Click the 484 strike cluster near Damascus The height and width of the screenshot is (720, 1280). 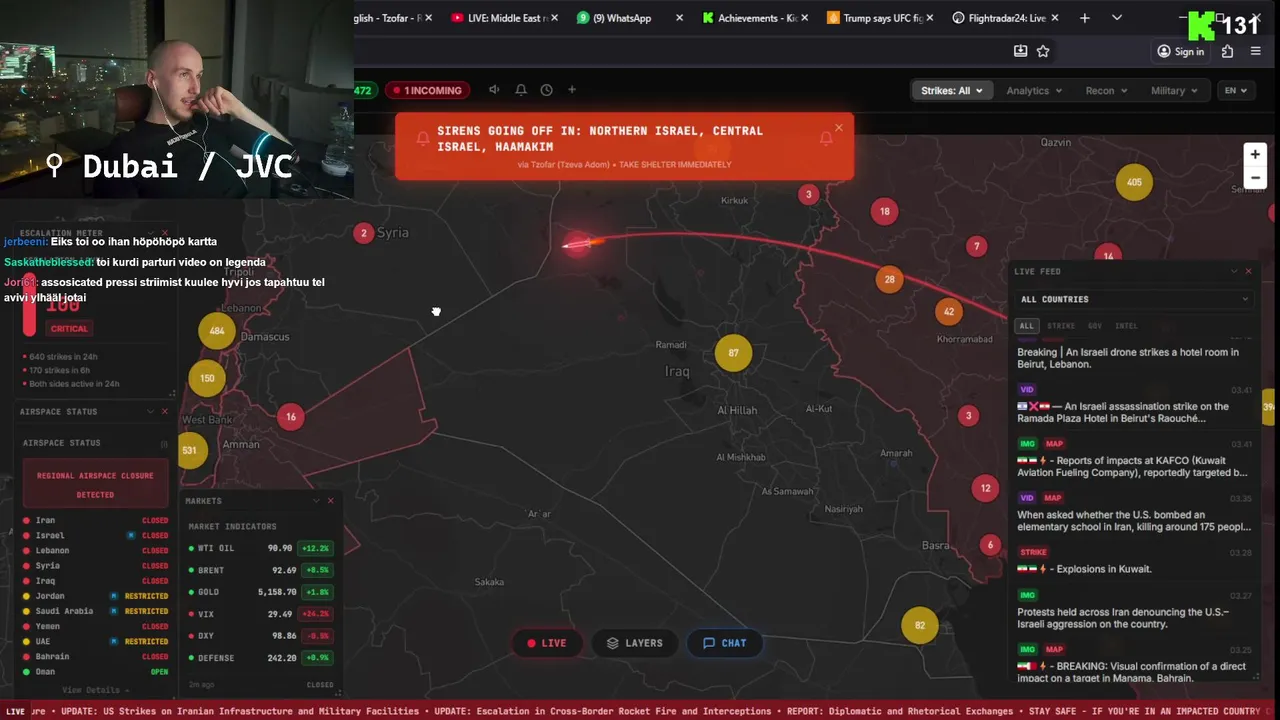click(217, 331)
